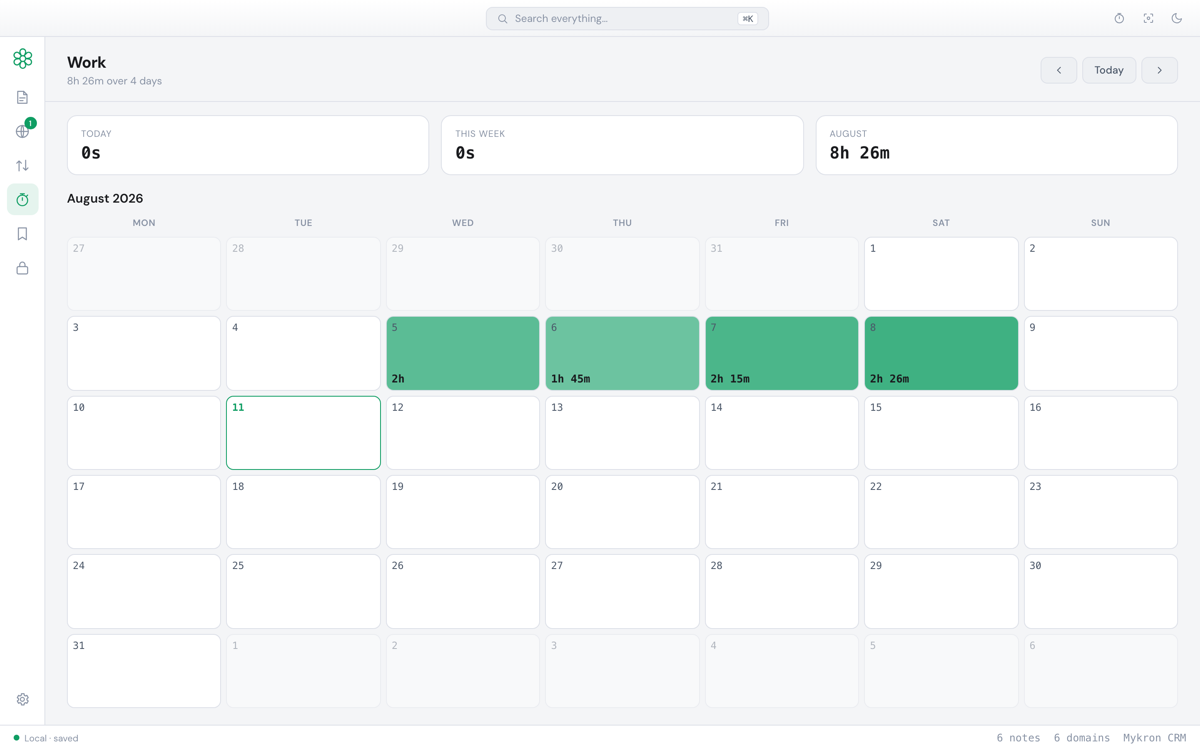The height and width of the screenshot is (750, 1200).
Task: Select August 7 cell with 2h 15m
Action: pyautogui.click(x=782, y=353)
